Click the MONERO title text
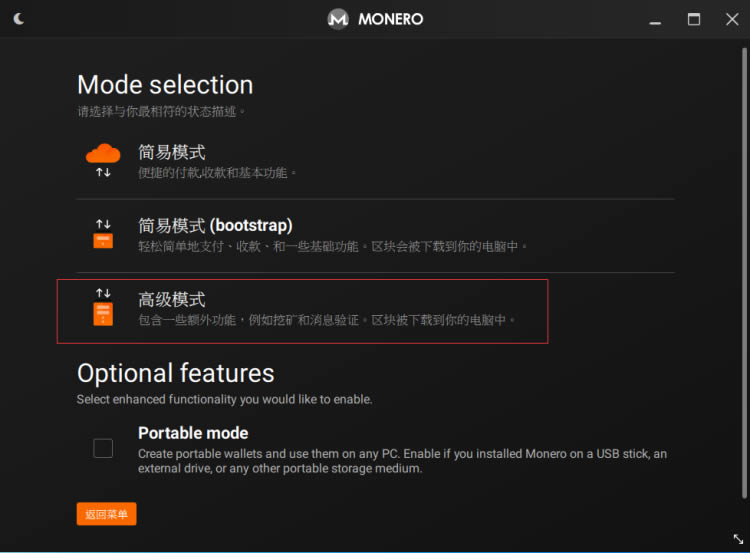This screenshot has width=750, height=553. pos(390,19)
